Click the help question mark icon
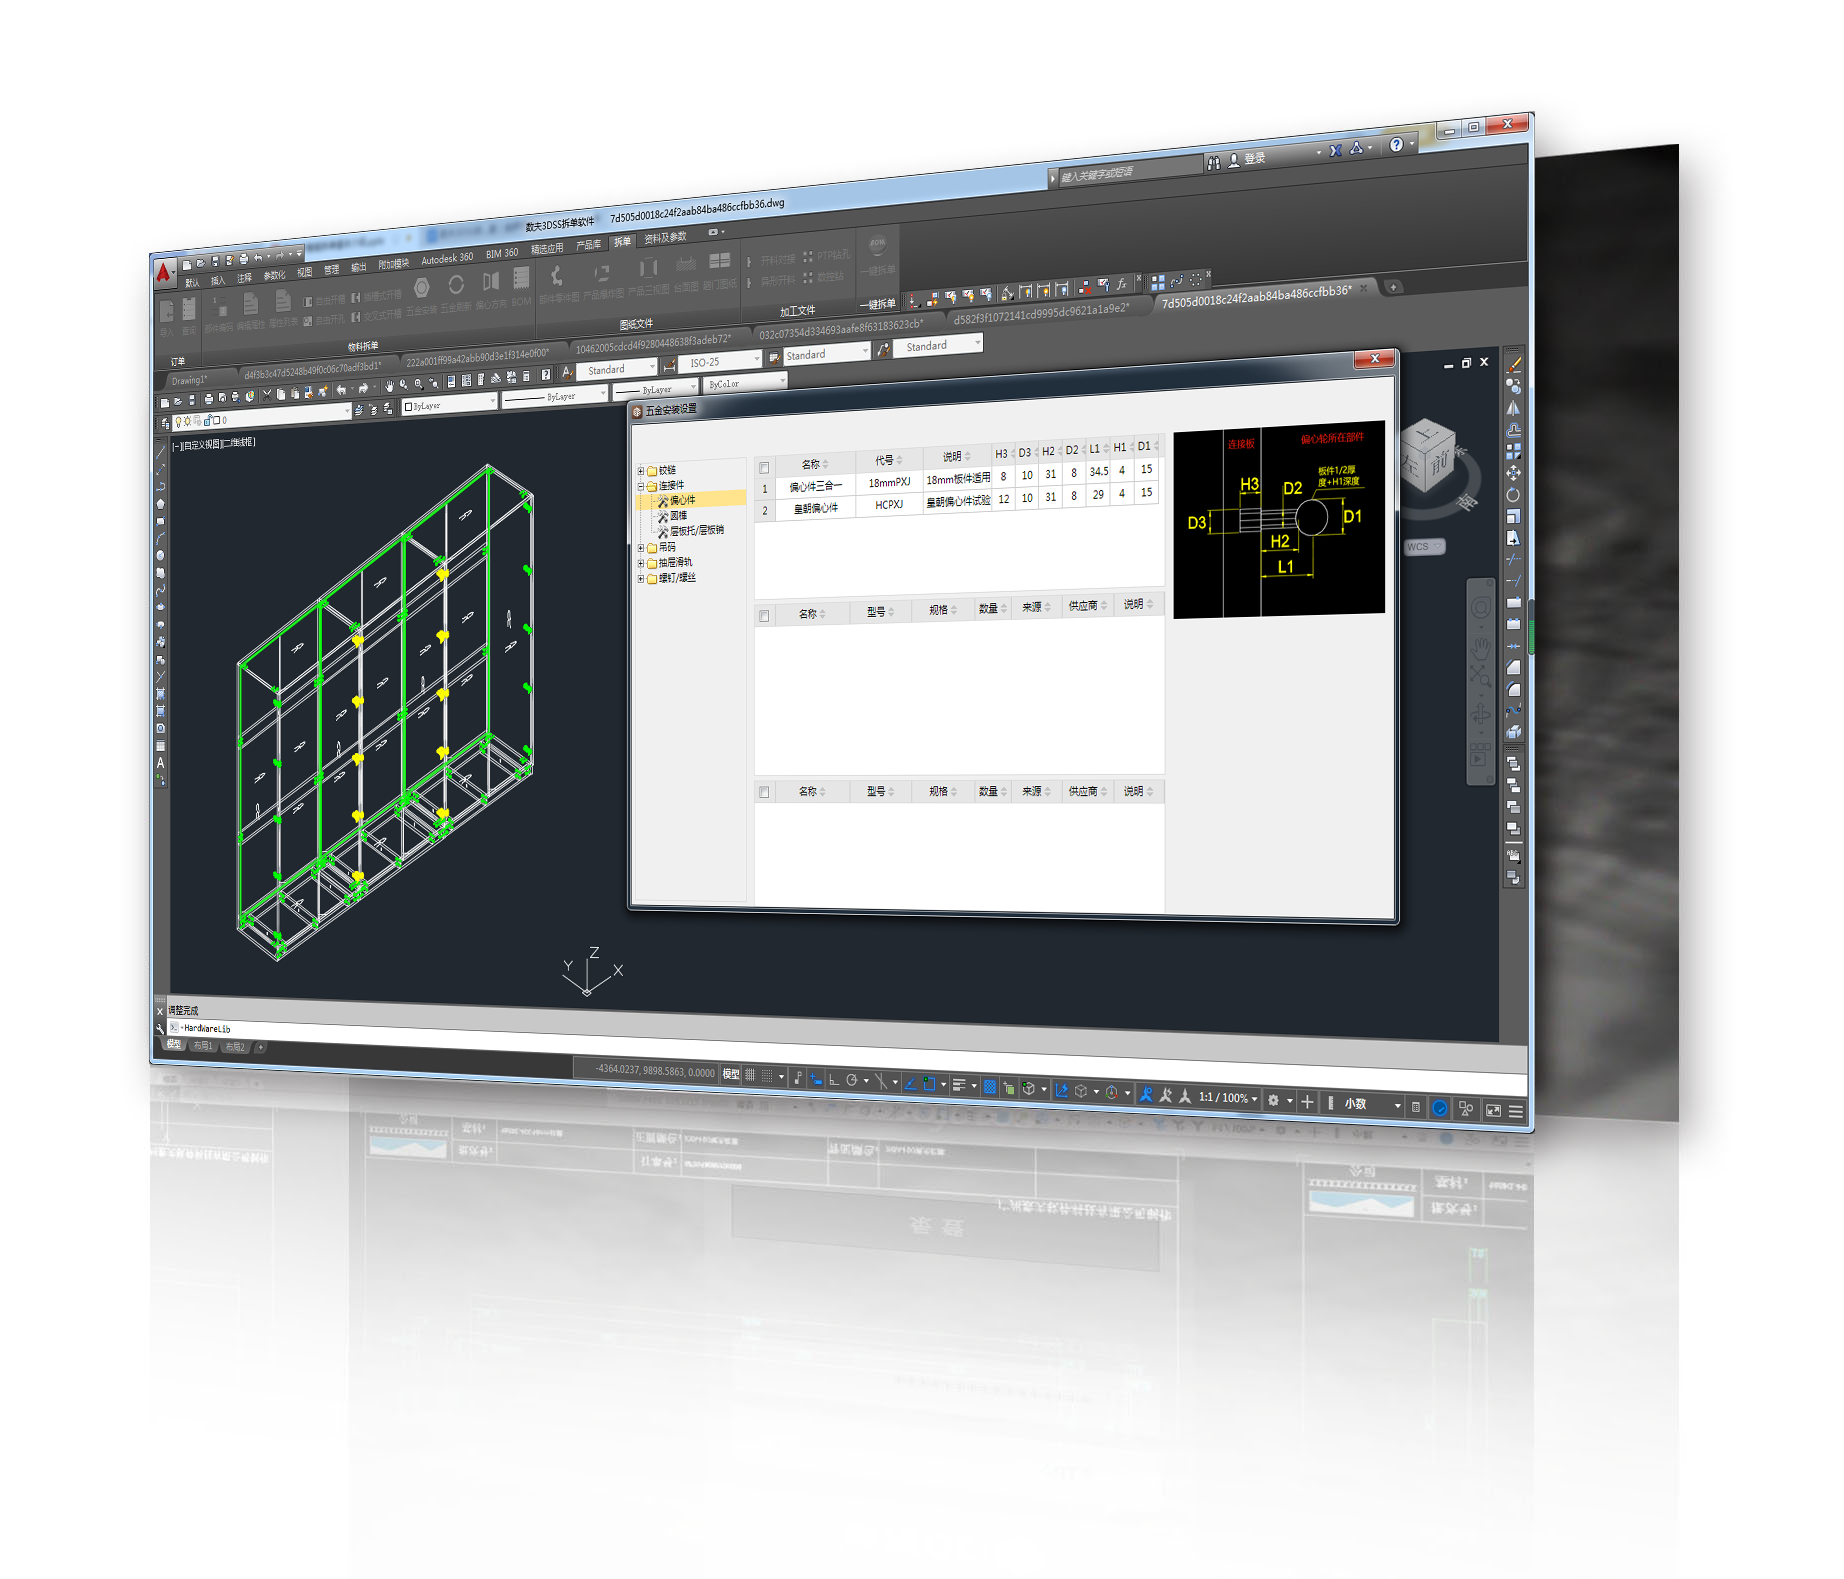1844x1579 pixels. [1396, 145]
